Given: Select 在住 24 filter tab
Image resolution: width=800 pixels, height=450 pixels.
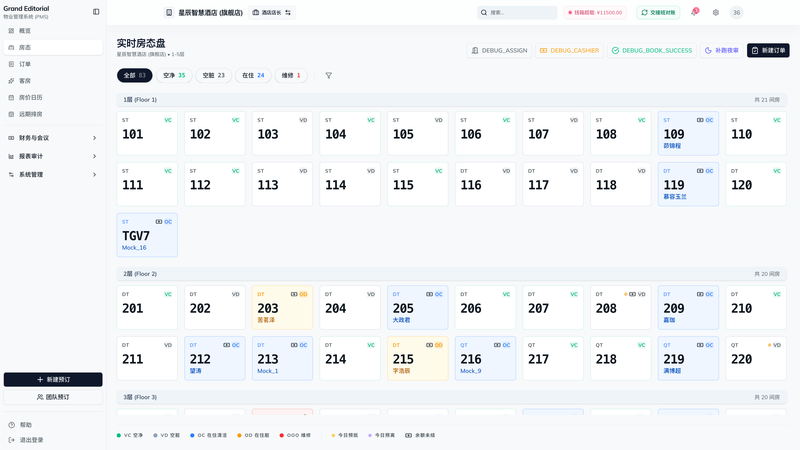Looking at the screenshot, I should [x=253, y=76].
